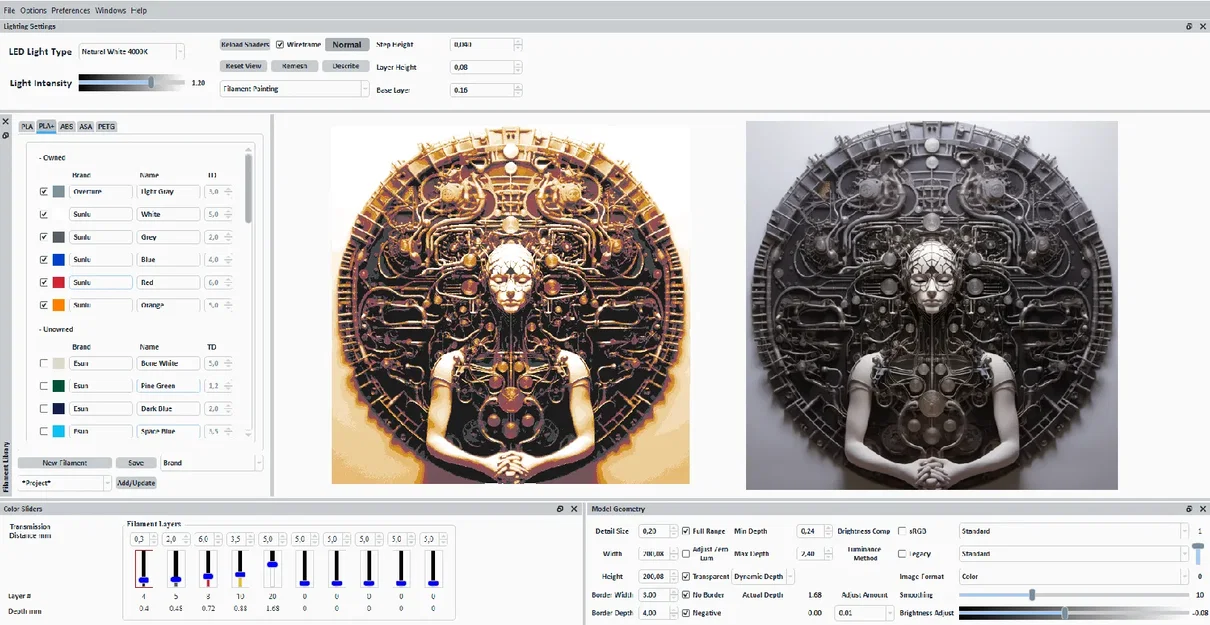
Task: Open the Filament Painting dropdown
Action: 295,89
